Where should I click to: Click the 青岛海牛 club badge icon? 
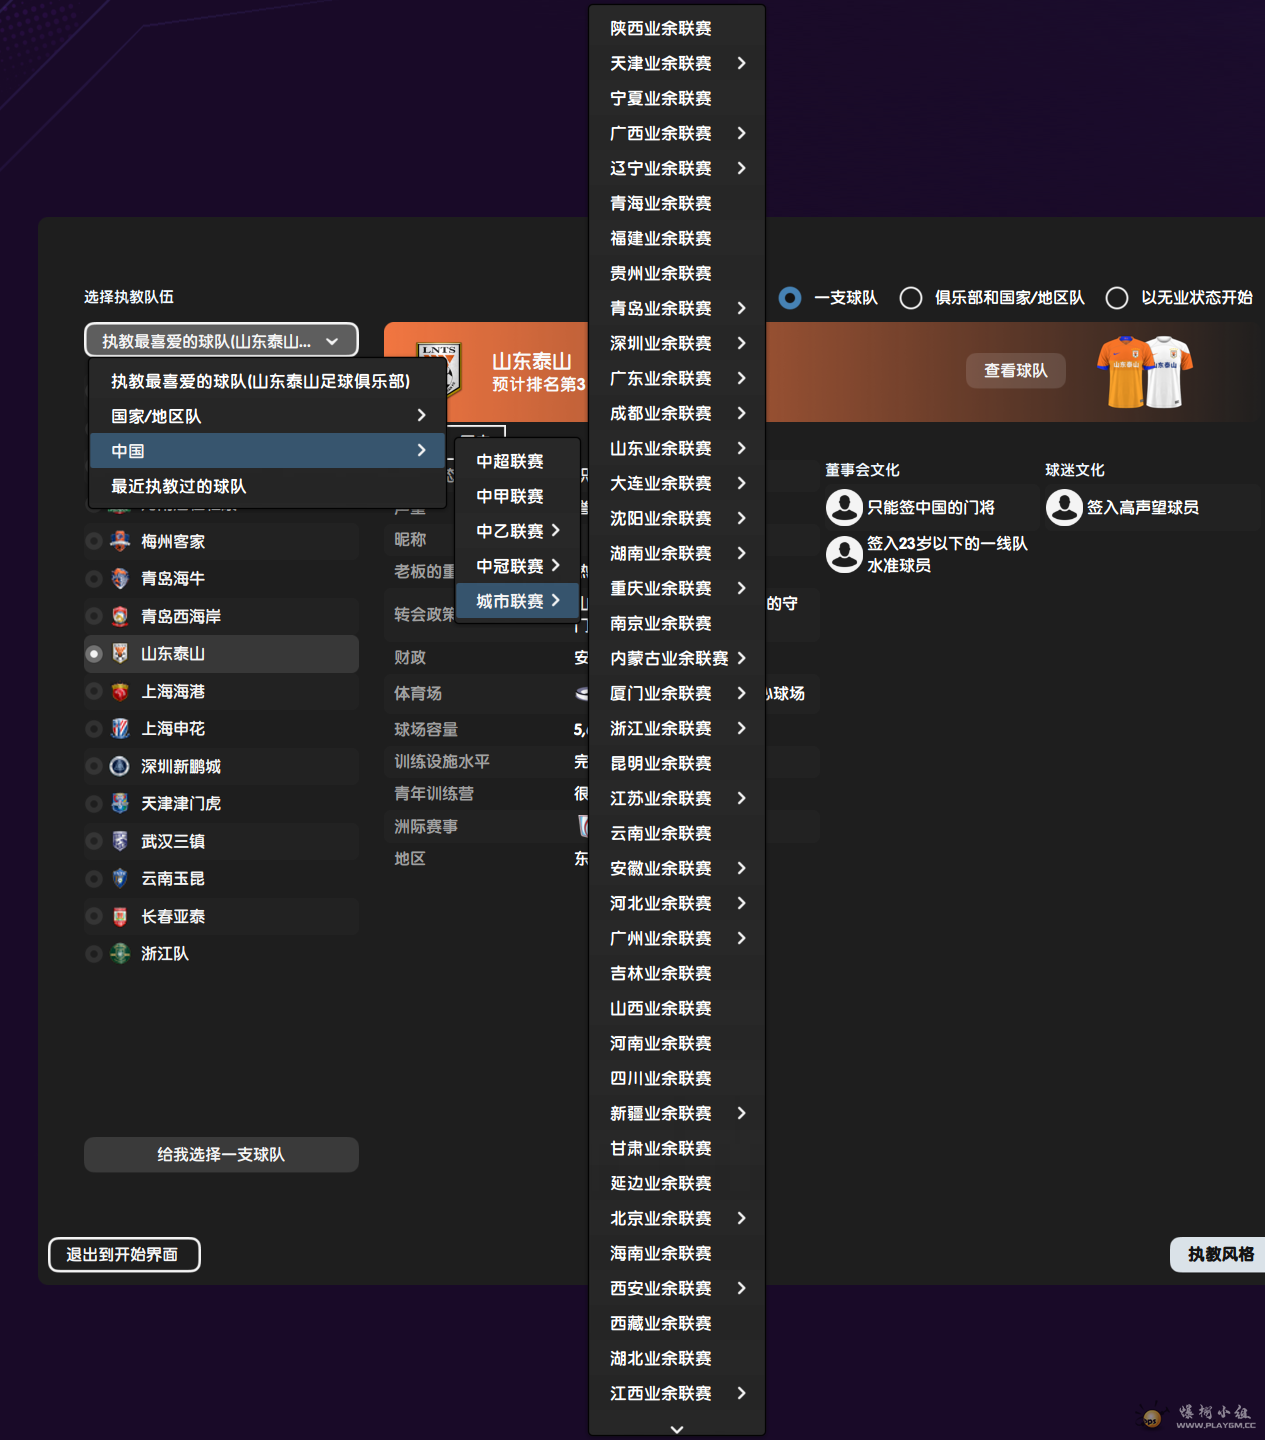120,578
